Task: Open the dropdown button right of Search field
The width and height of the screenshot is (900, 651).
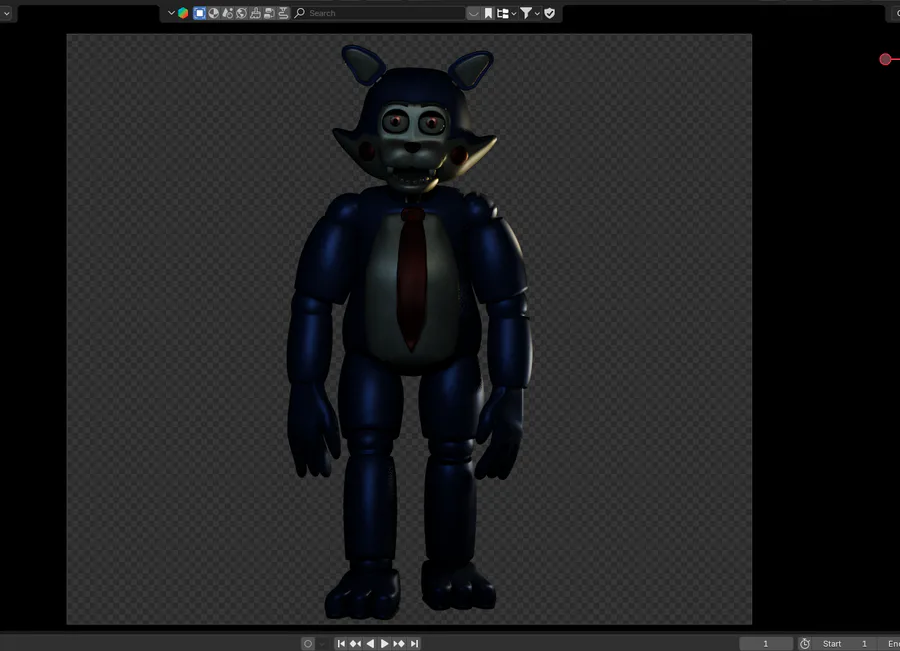Action: point(473,13)
